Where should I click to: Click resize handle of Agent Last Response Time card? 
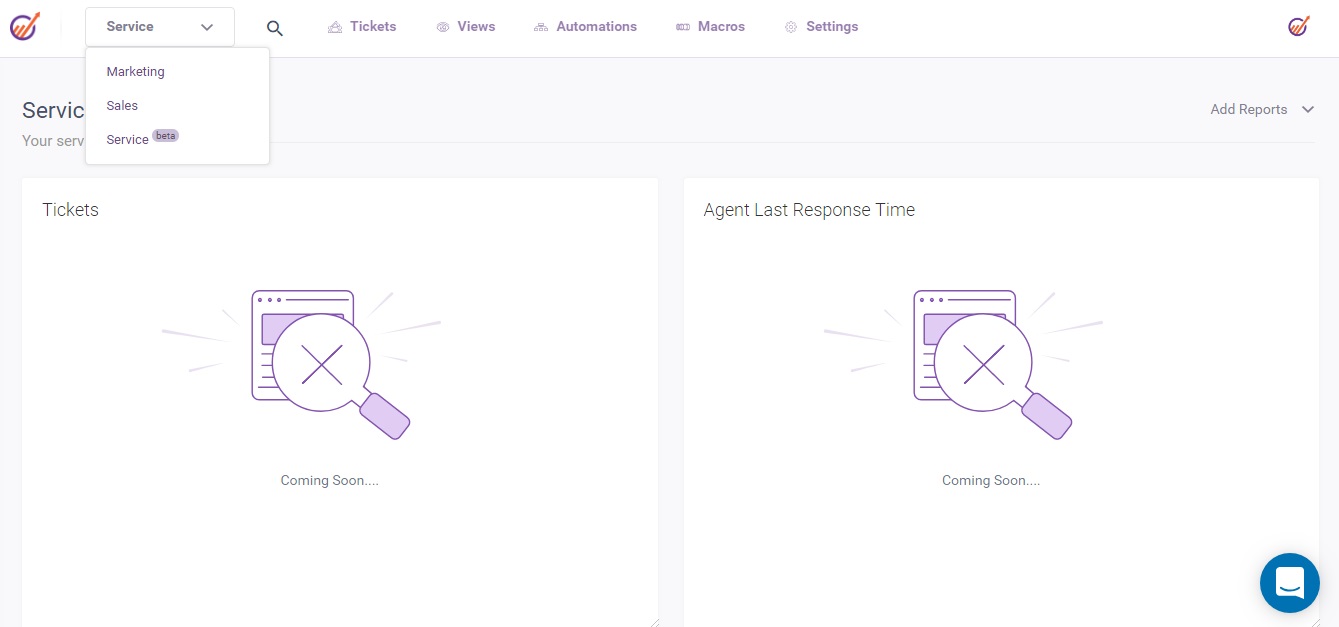[1315, 622]
